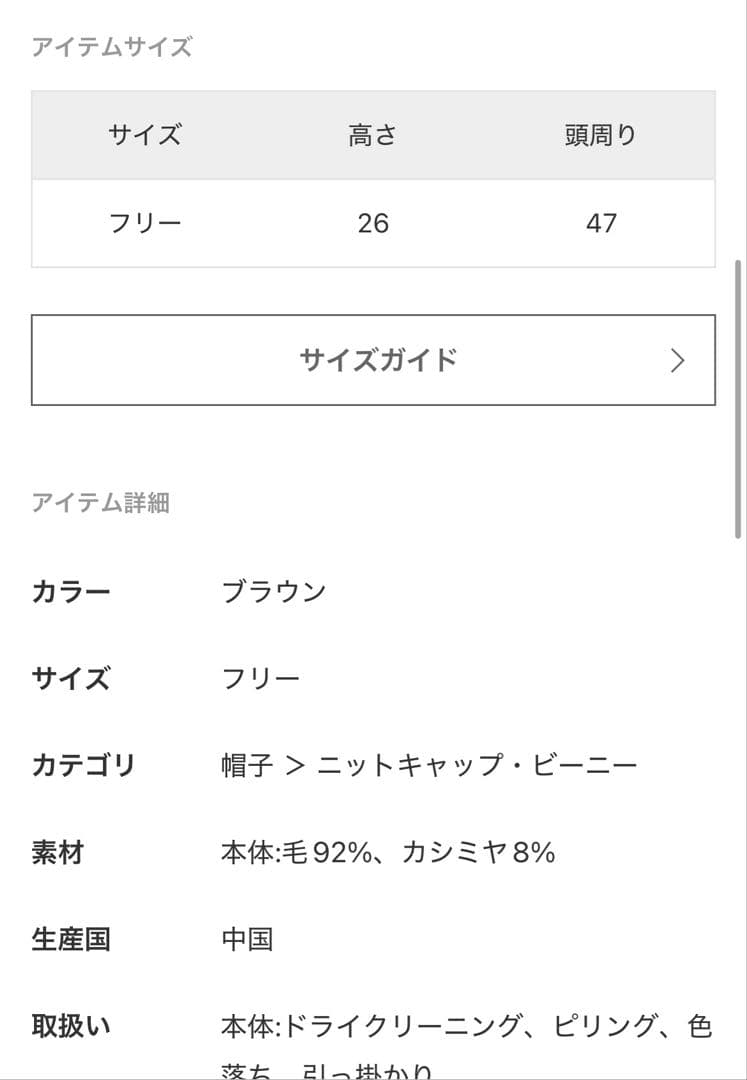Select the 高さ column header

point(374,137)
